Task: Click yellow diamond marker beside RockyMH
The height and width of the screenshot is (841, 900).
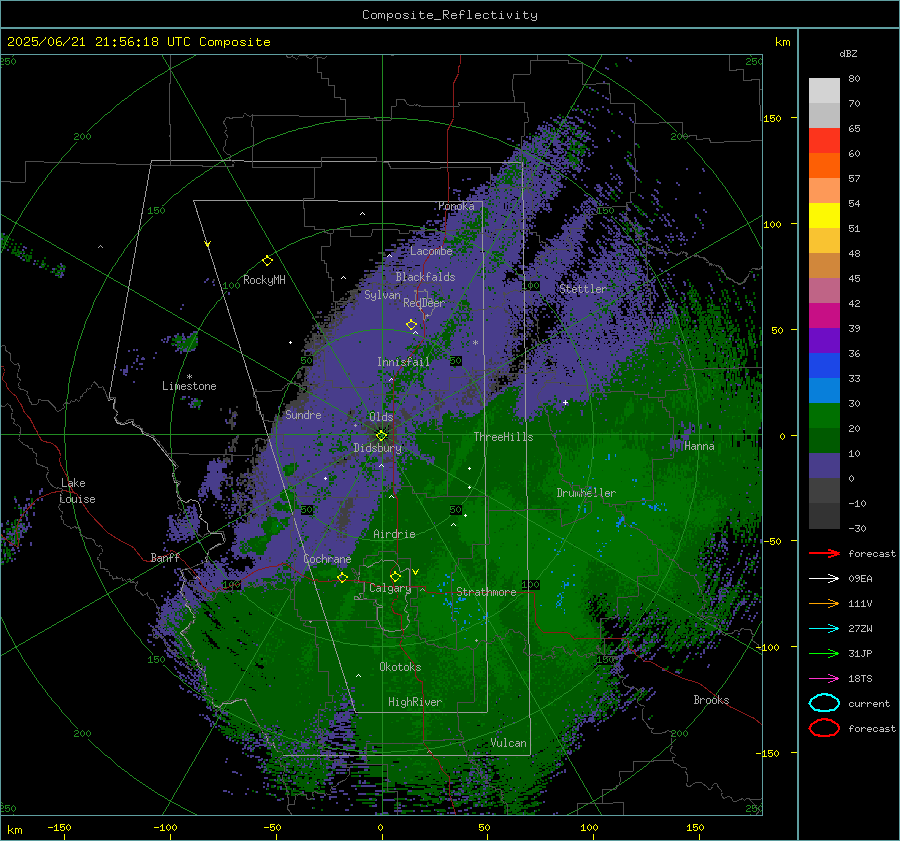Action: [x=267, y=261]
